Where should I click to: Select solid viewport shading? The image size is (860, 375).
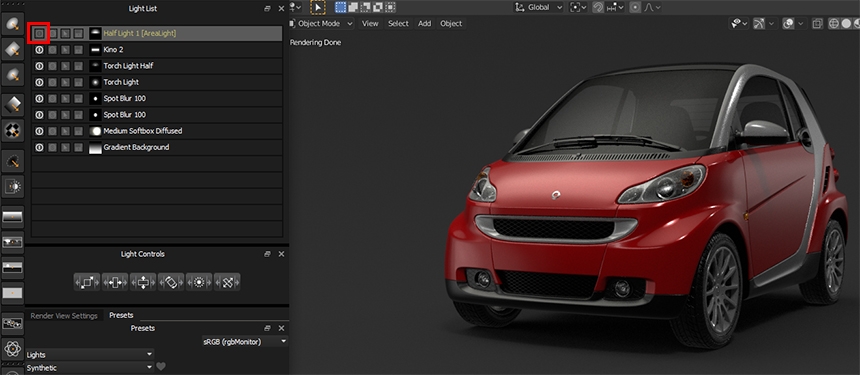pos(846,24)
